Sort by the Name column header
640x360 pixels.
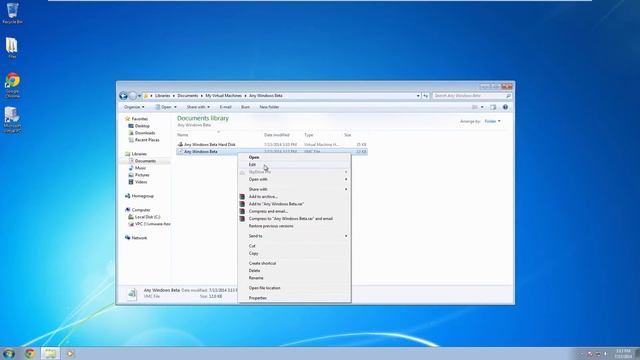(182, 135)
